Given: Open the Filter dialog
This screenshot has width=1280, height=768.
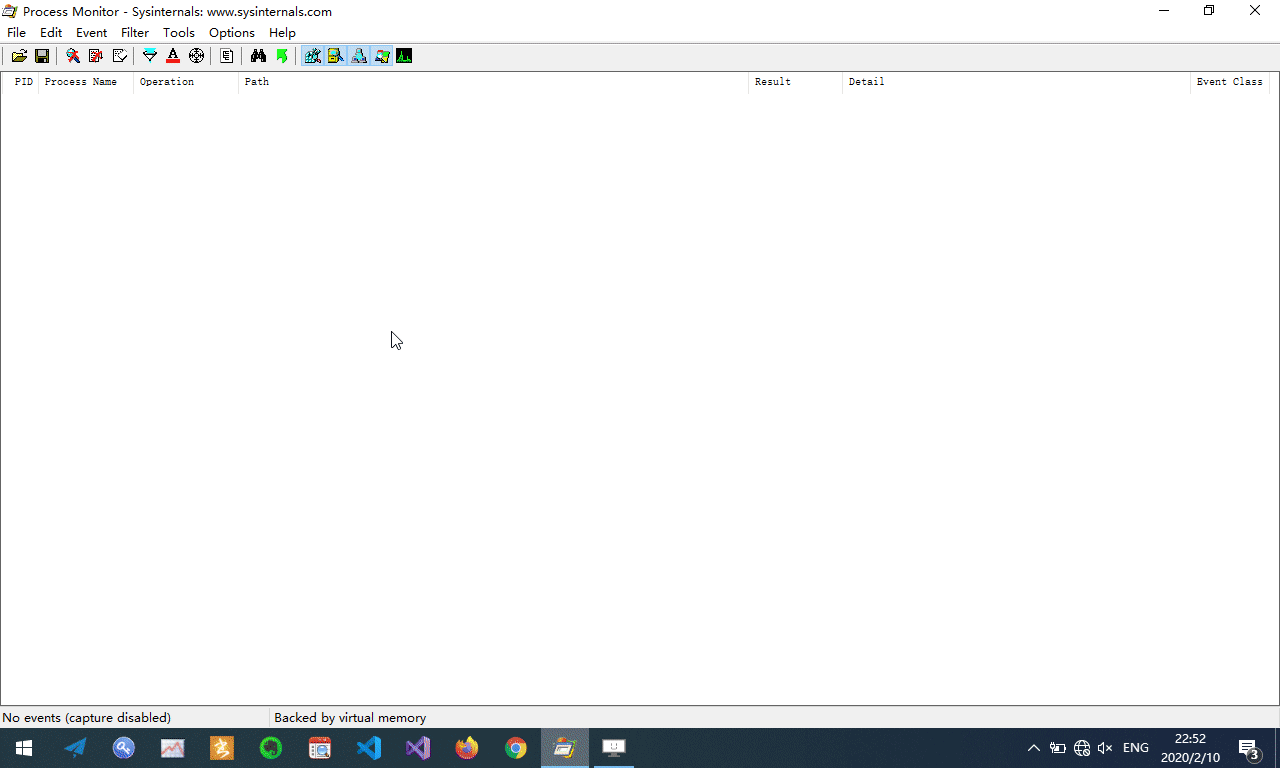Looking at the screenshot, I should [149, 56].
